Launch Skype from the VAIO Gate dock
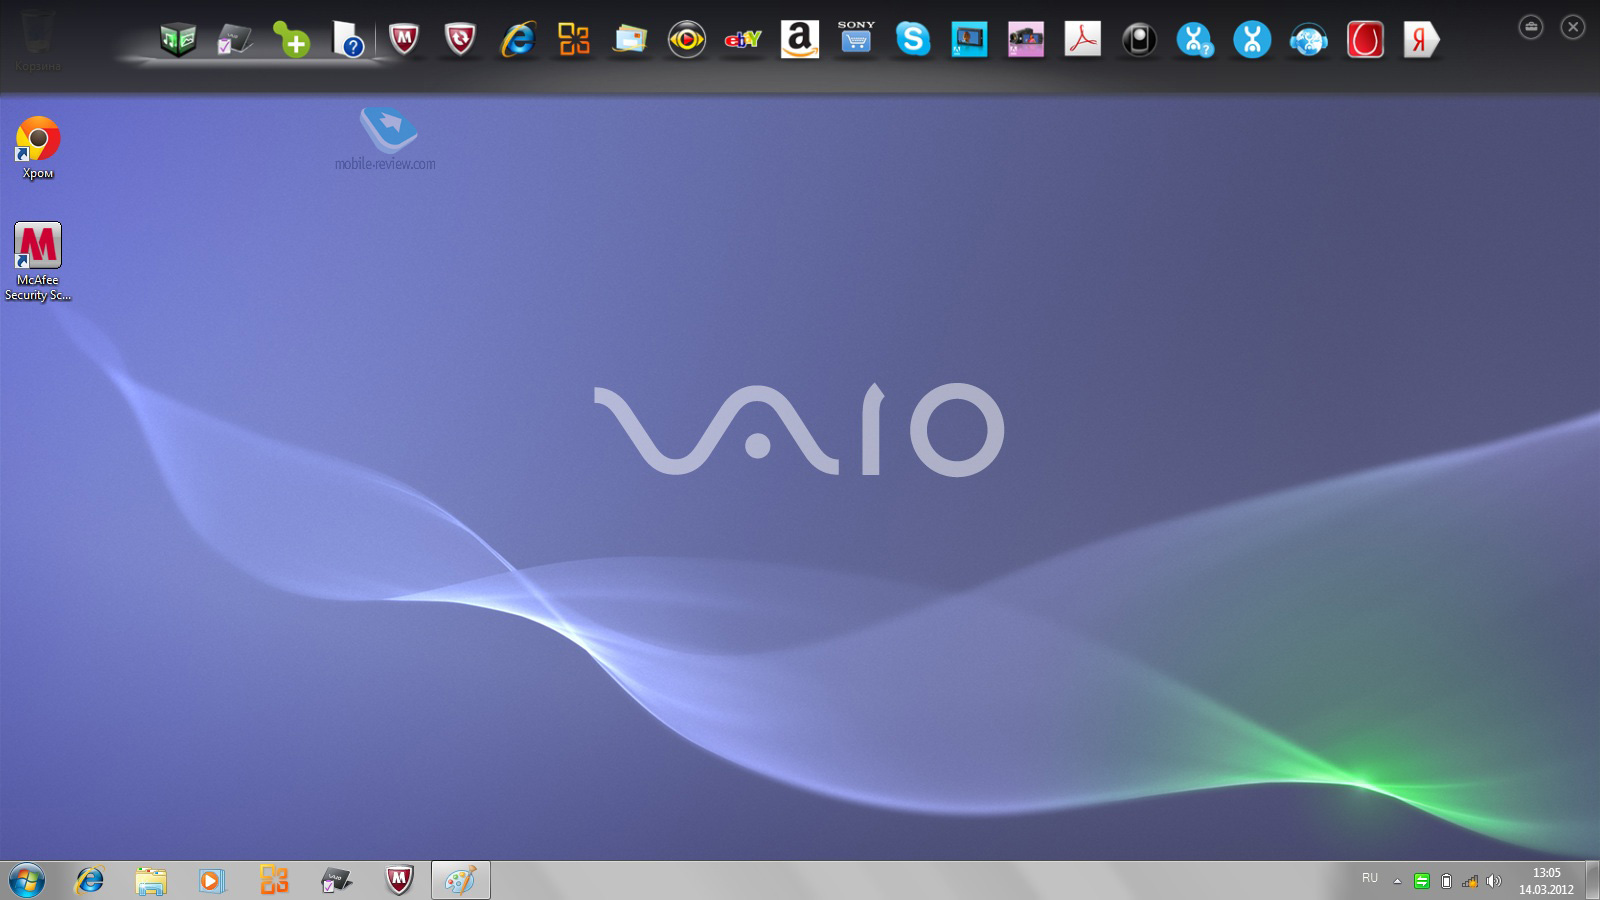Screen dimensions: 1600x900 pos(913,40)
